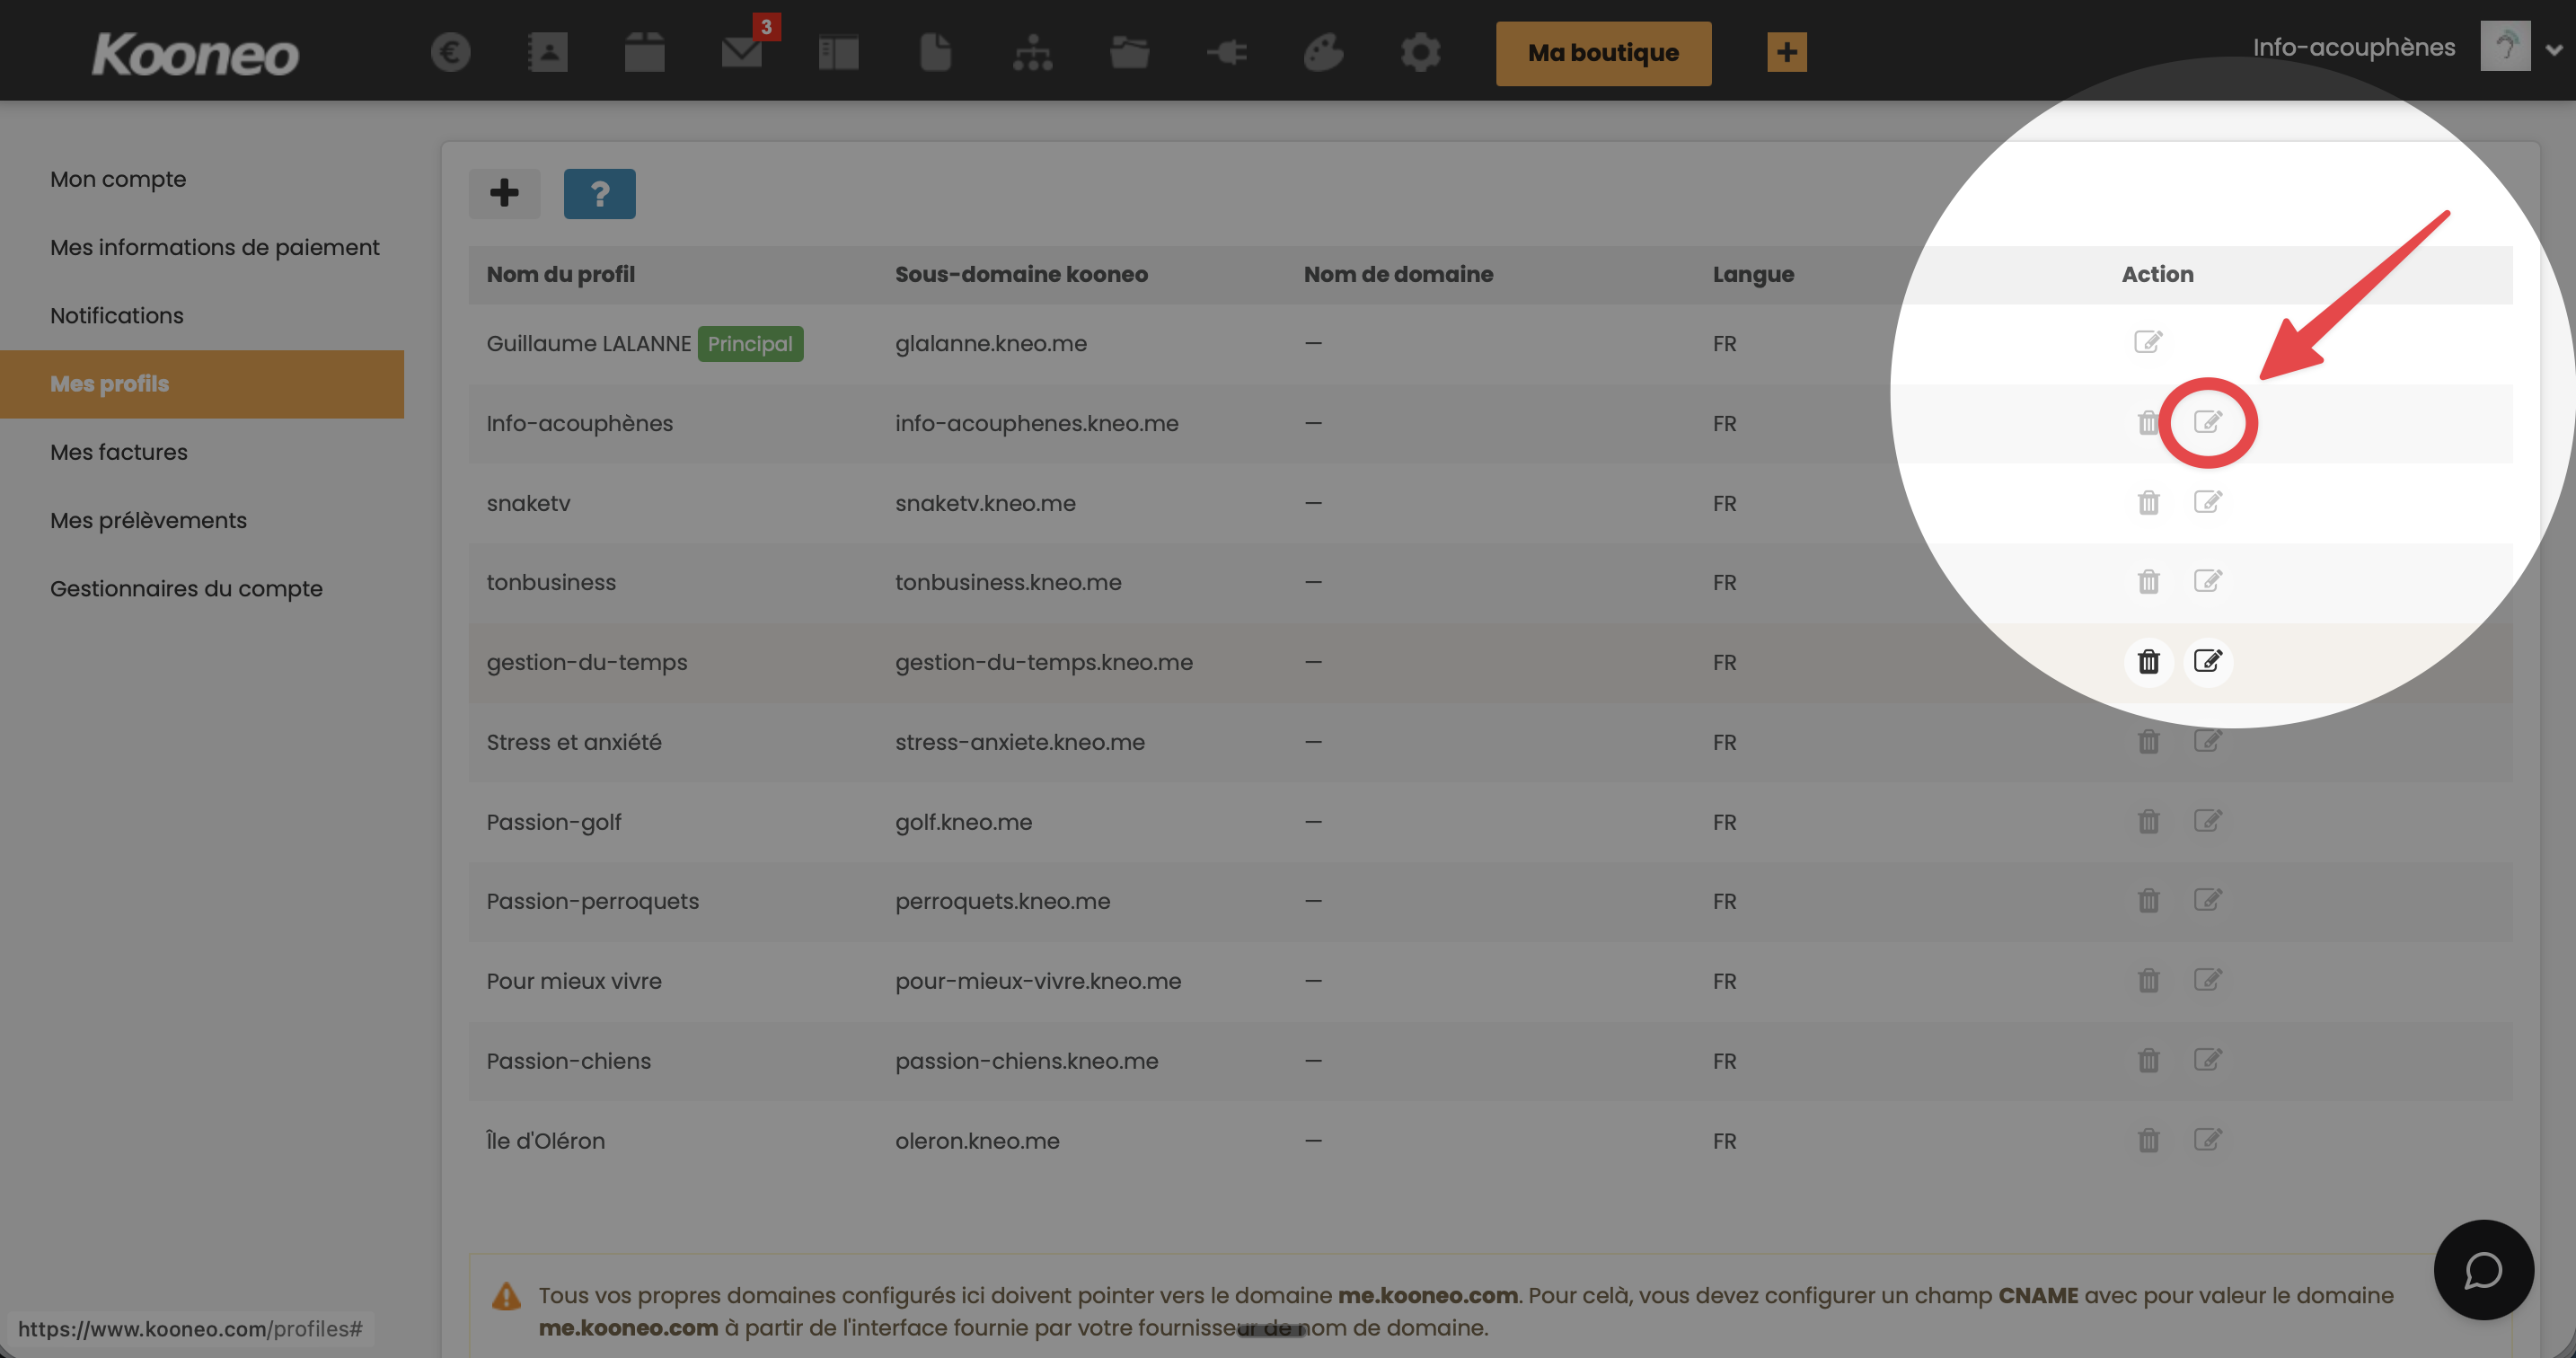Click the euro currency icon in navbar
This screenshot has height=1358, width=2576.
pyautogui.click(x=450, y=52)
